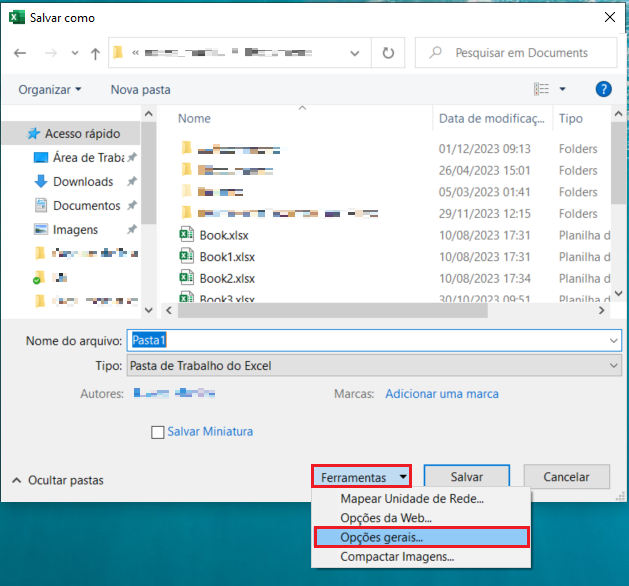The image size is (629, 586).
Task: Click the pin icon next to Downloads
Action: click(x=132, y=182)
